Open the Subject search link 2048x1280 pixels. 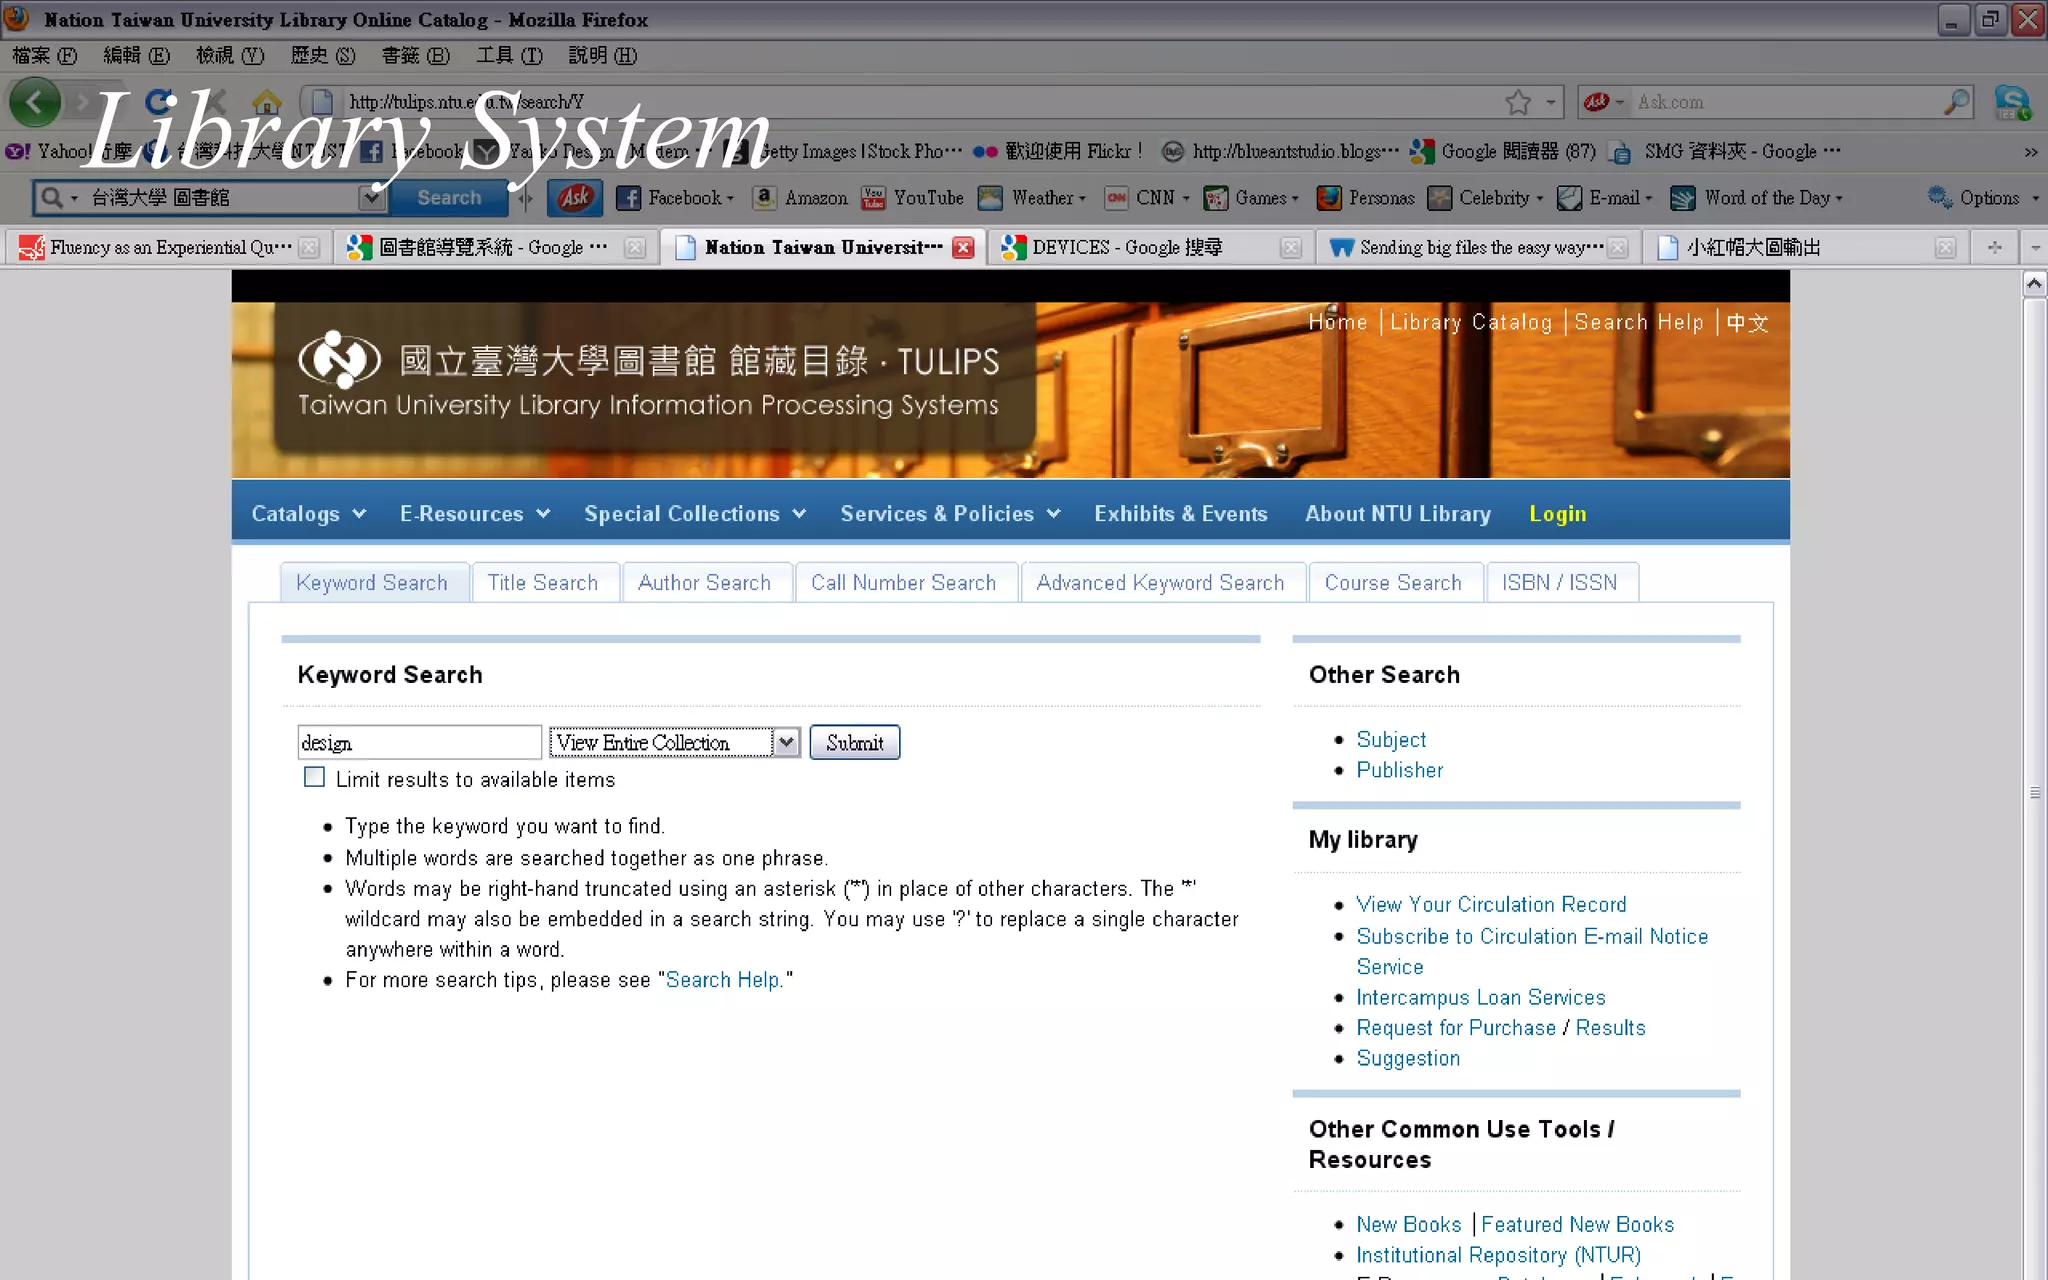pyautogui.click(x=1391, y=740)
